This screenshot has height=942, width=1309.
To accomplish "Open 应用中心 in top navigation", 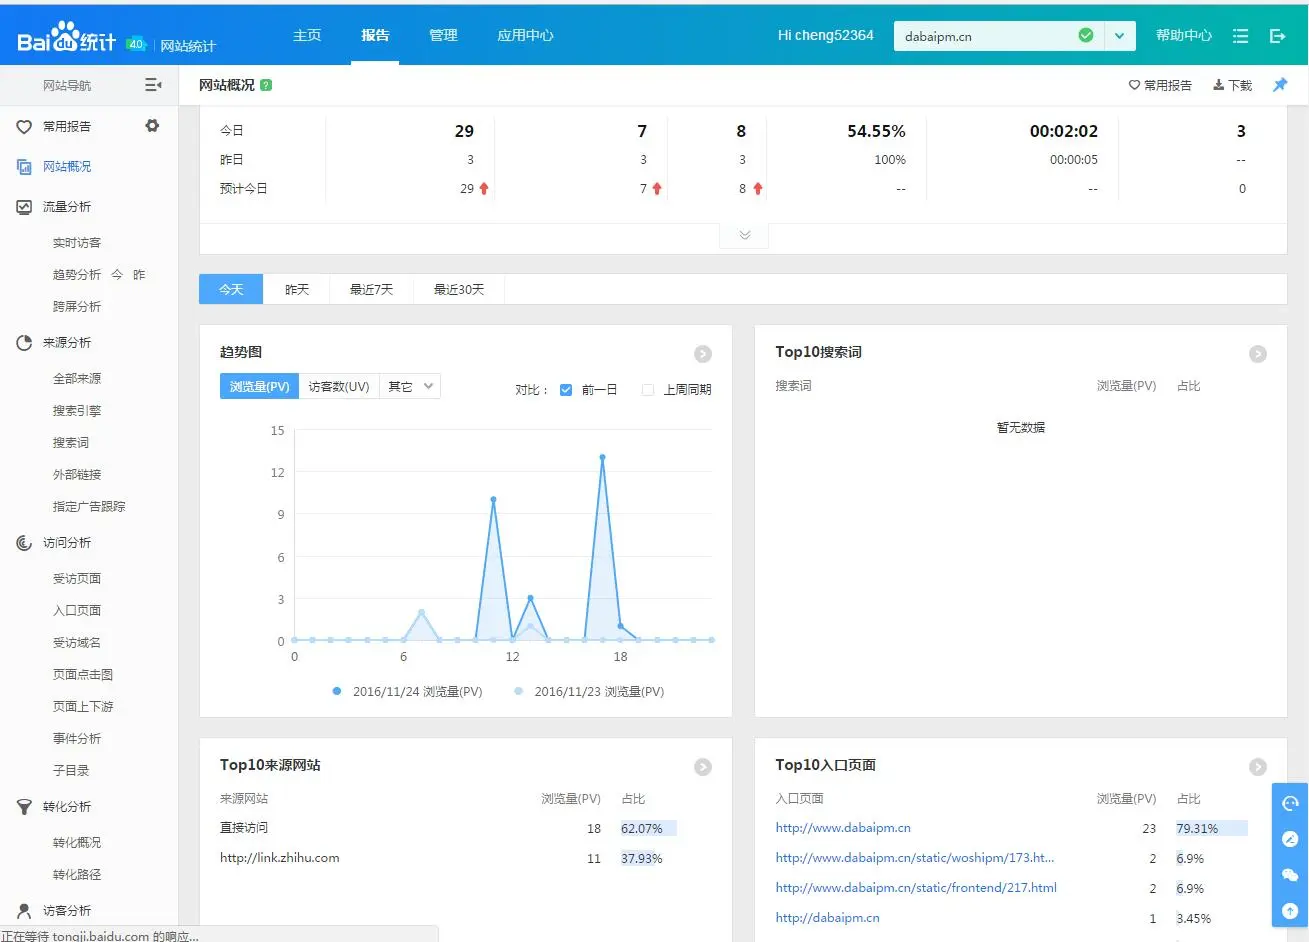I will click(x=525, y=35).
